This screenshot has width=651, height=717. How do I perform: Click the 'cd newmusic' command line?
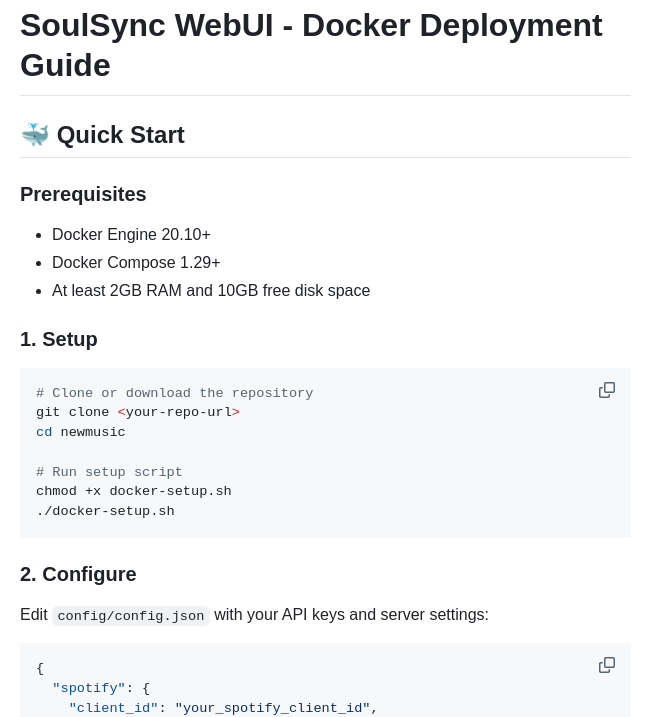pyautogui.click(x=81, y=432)
